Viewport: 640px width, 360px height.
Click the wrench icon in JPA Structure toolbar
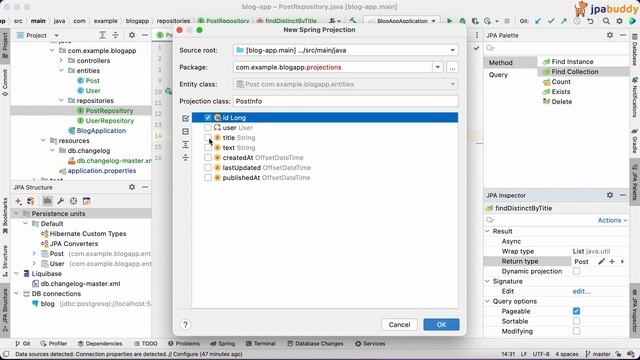tap(60, 201)
